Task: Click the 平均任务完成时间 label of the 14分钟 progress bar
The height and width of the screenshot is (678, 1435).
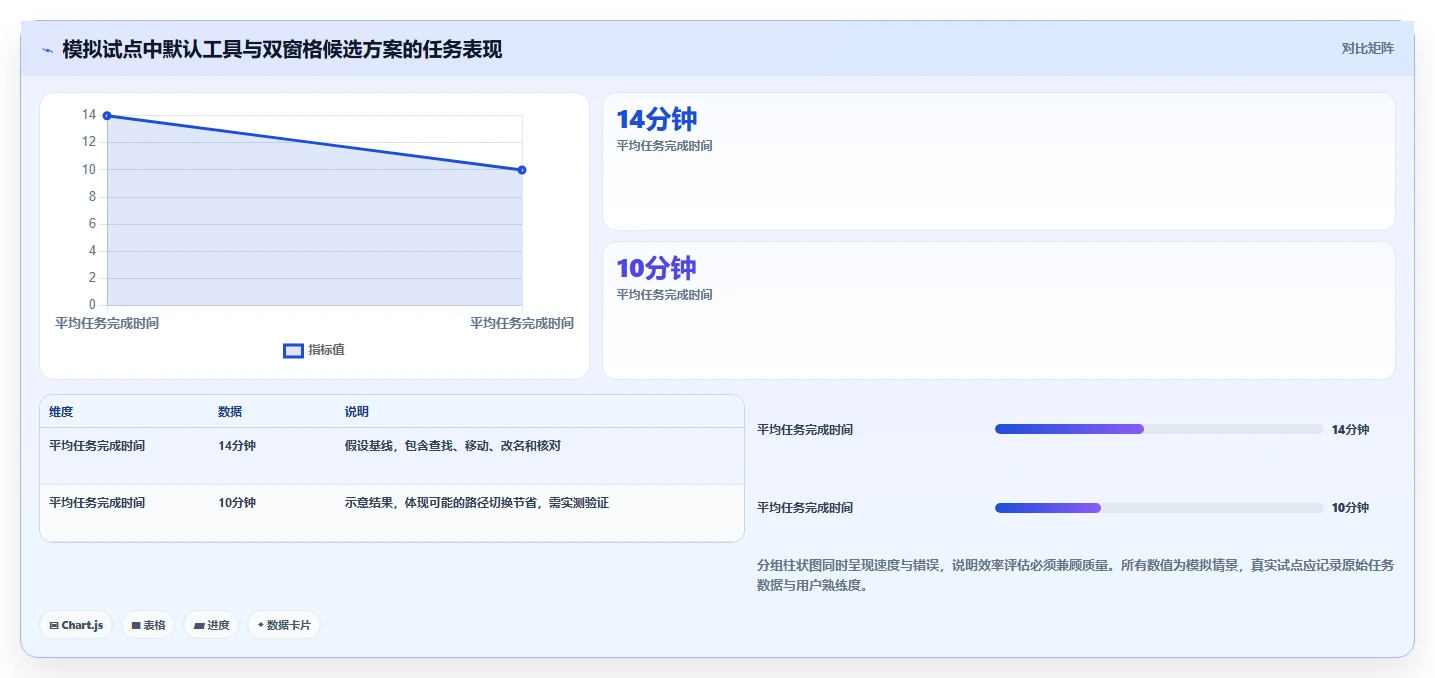Action: click(x=805, y=430)
